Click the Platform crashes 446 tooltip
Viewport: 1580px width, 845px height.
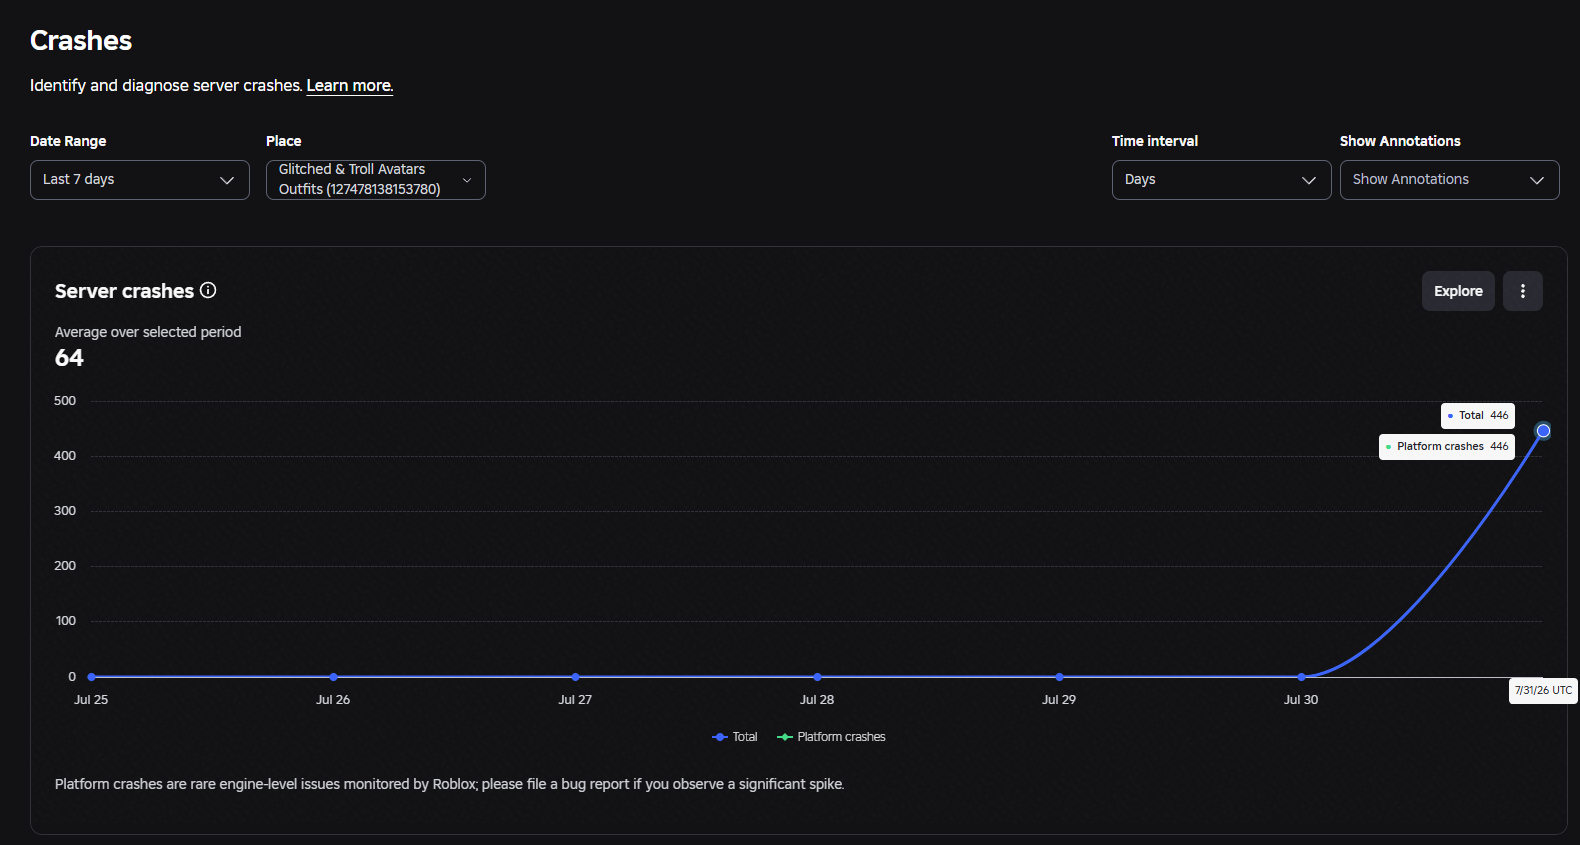(x=1447, y=447)
